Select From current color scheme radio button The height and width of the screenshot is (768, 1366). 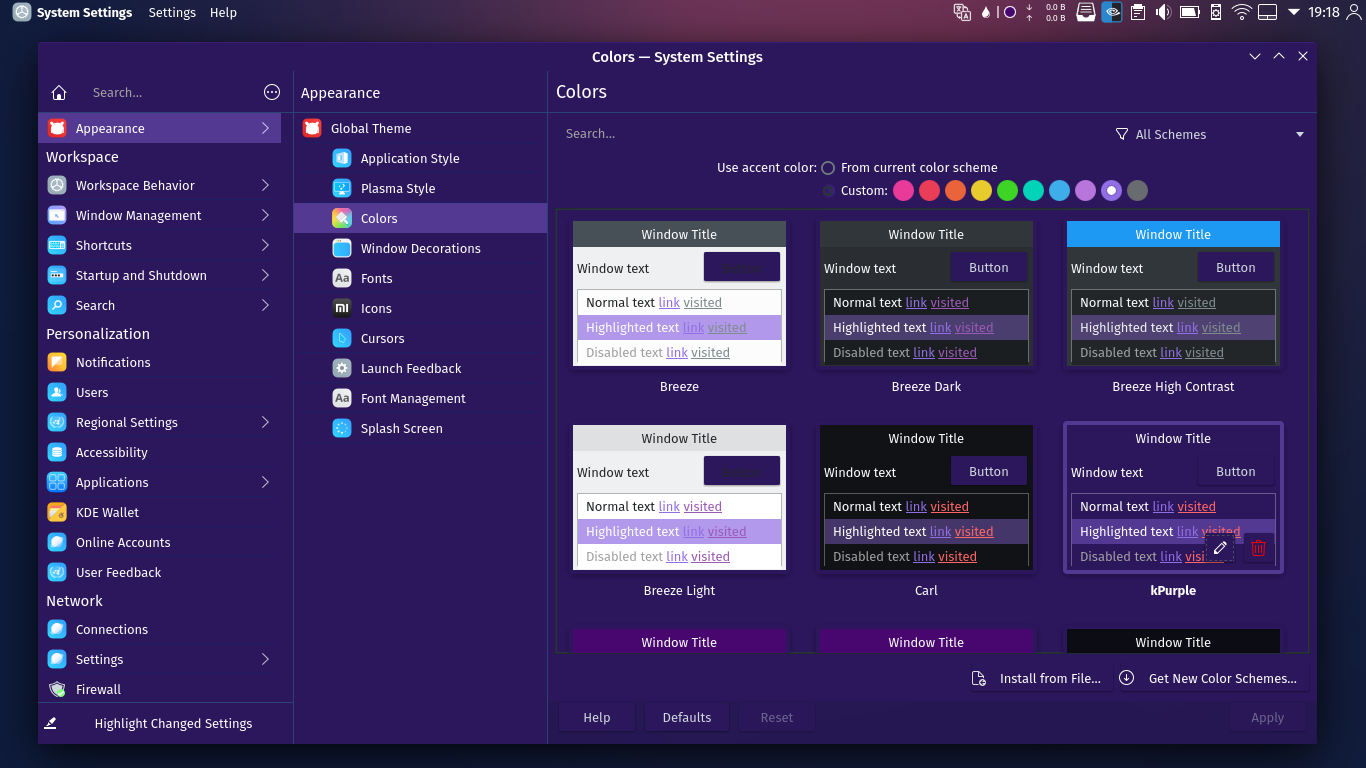point(828,168)
